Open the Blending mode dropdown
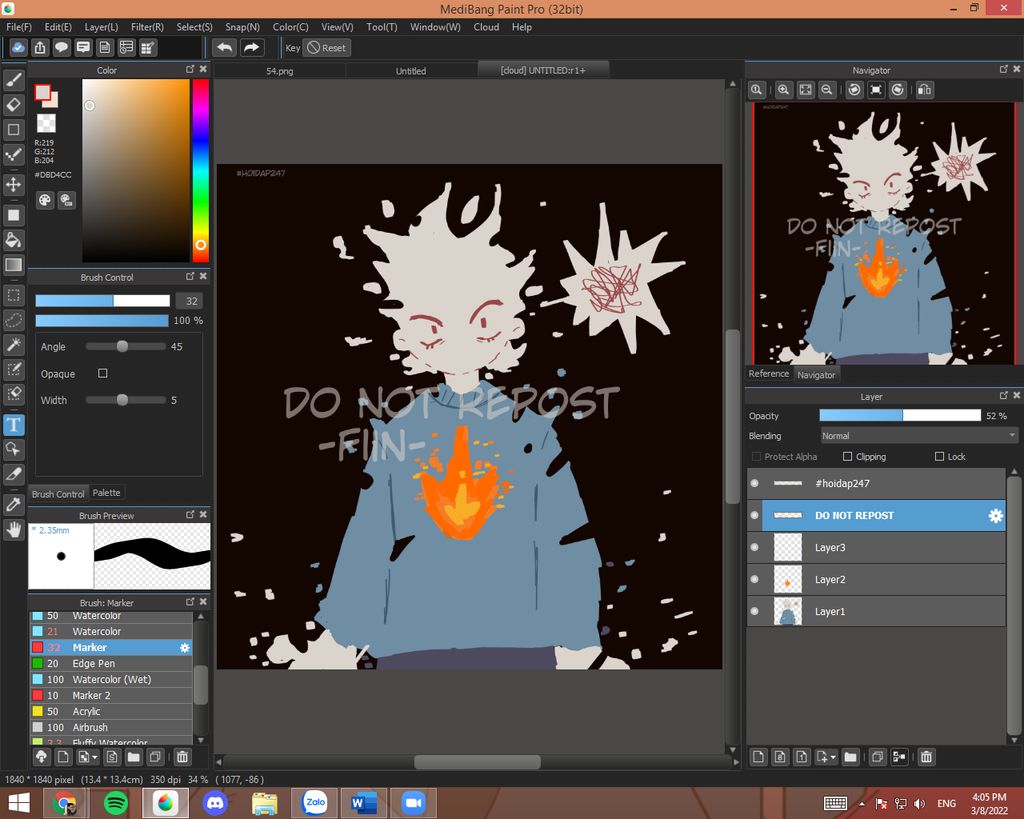The width and height of the screenshot is (1024, 819). (x=919, y=436)
